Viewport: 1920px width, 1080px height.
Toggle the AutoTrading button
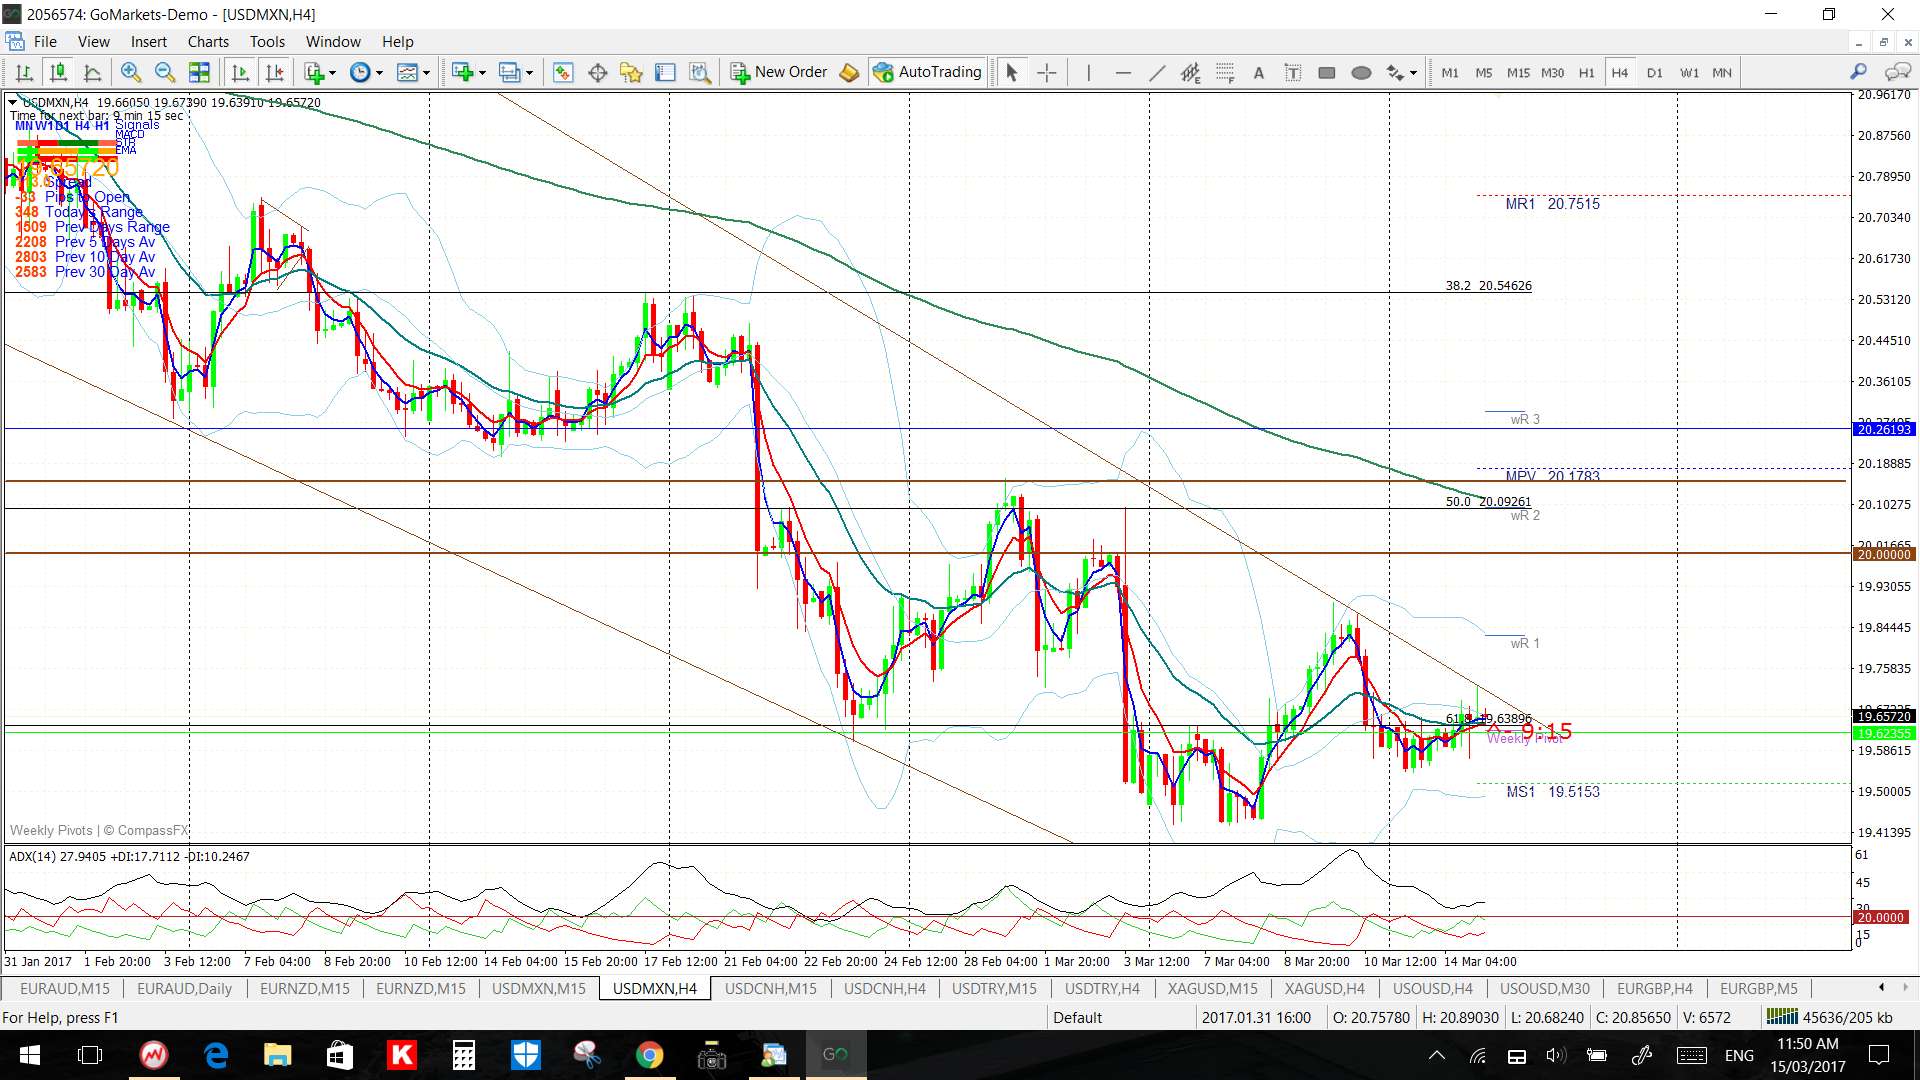point(927,72)
